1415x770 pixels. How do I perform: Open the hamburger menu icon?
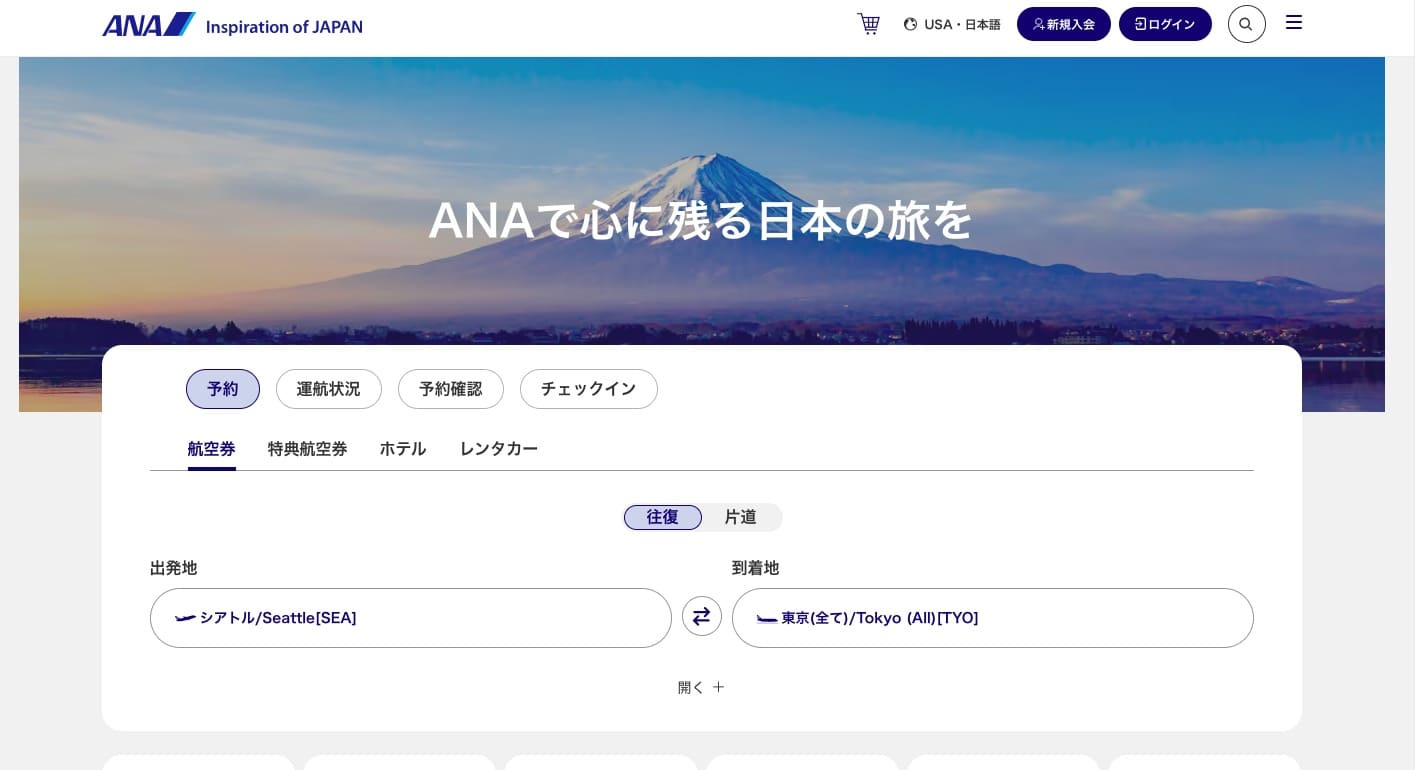1294,23
